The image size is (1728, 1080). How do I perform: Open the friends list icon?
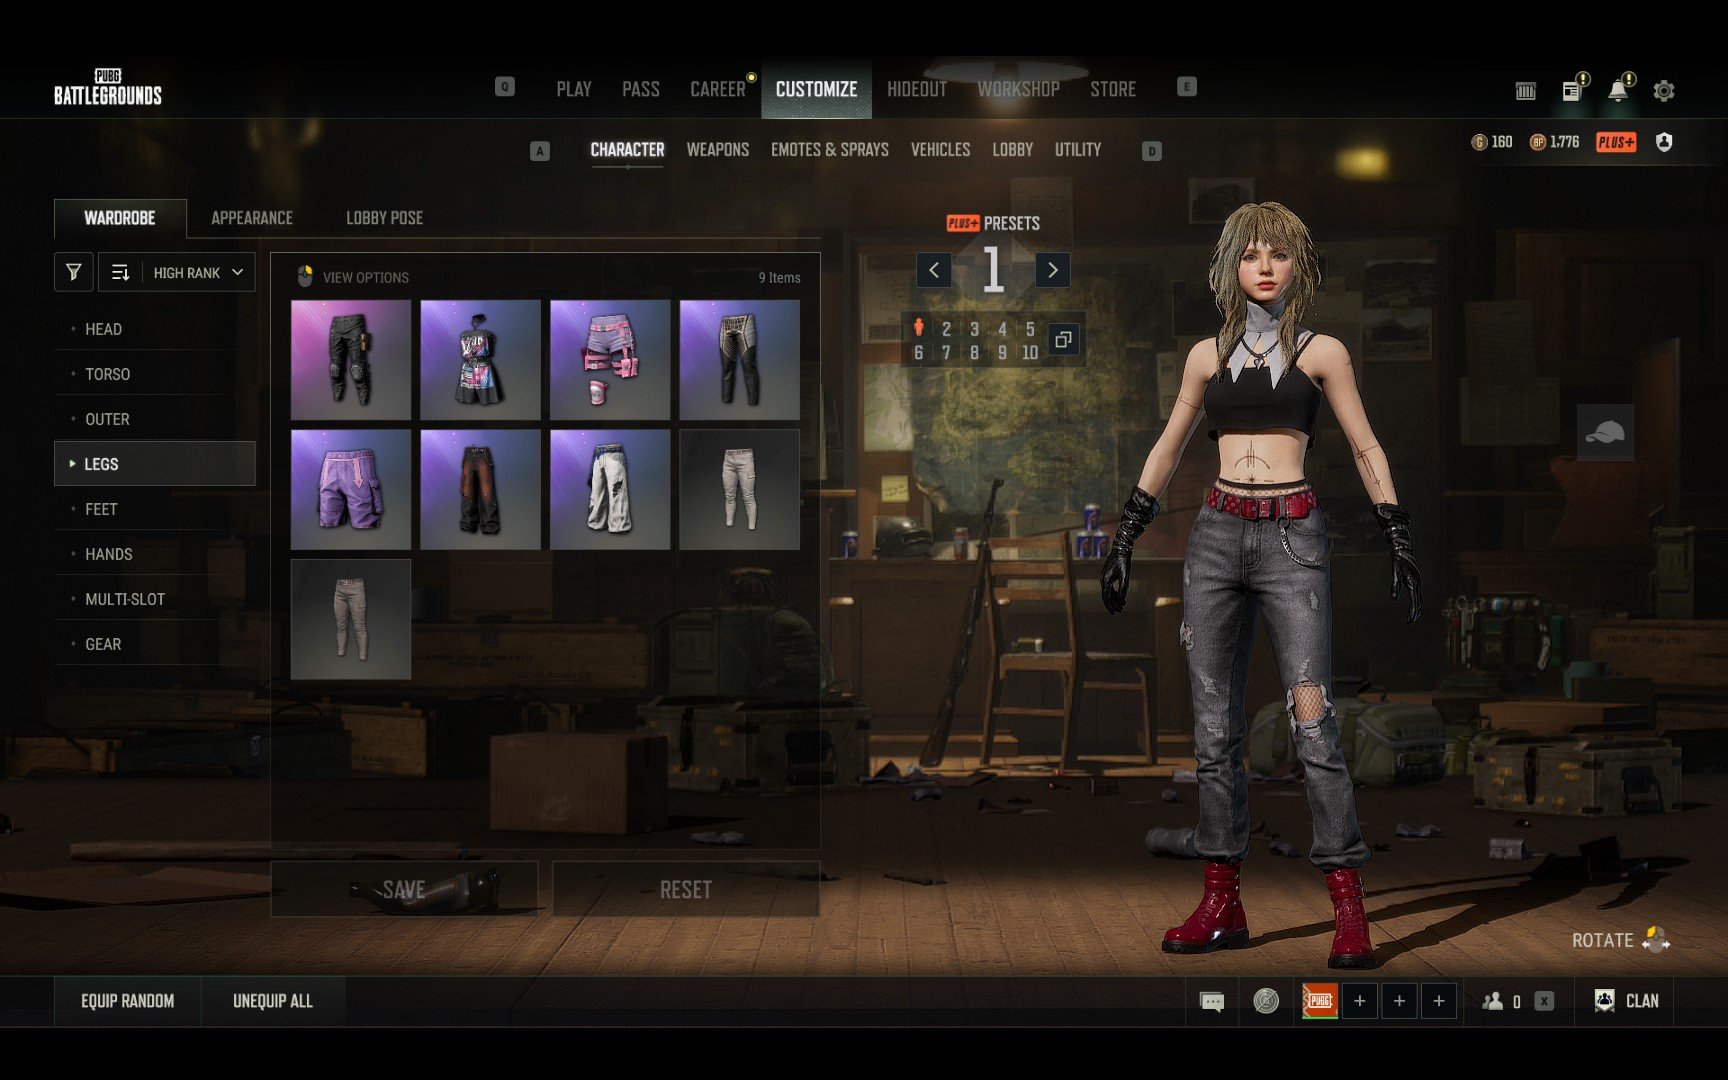point(1493,1001)
